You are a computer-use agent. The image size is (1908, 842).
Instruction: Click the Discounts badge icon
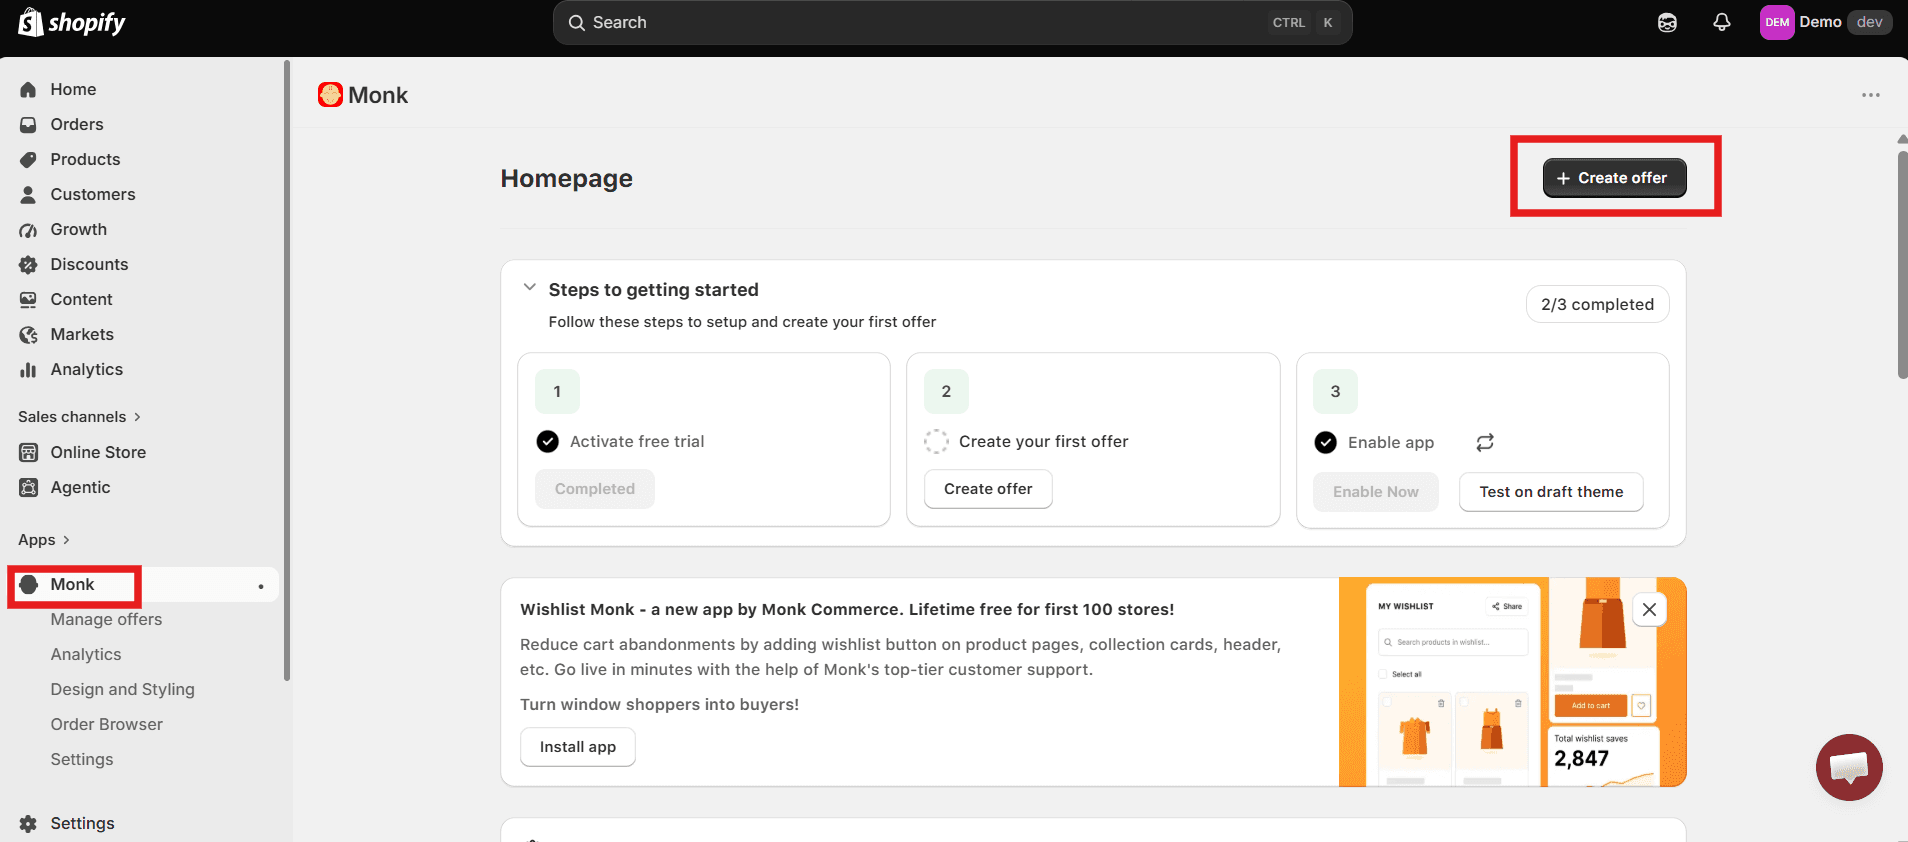click(28, 264)
